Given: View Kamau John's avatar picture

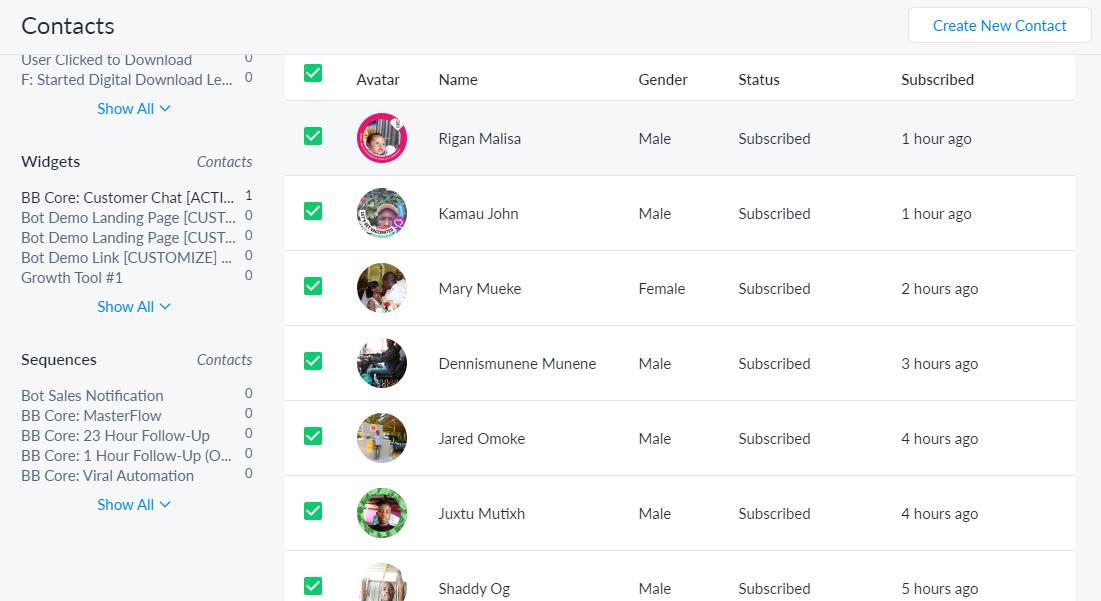Looking at the screenshot, I should point(381,213).
